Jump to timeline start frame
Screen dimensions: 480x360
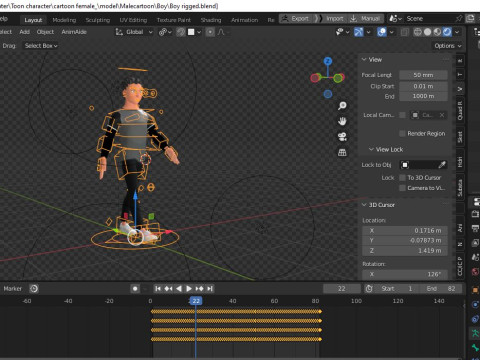pyautogui.click(x=158, y=289)
